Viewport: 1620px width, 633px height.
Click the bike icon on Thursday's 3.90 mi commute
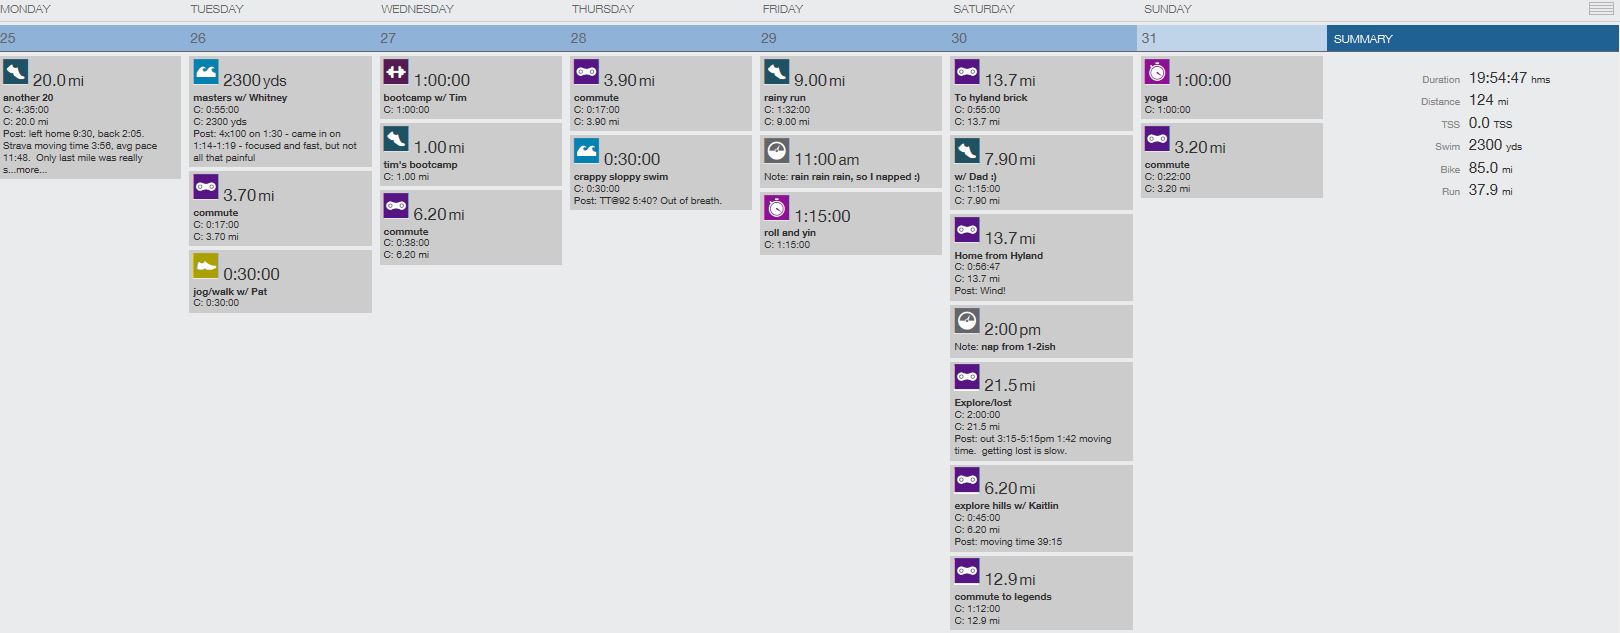pos(586,72)
